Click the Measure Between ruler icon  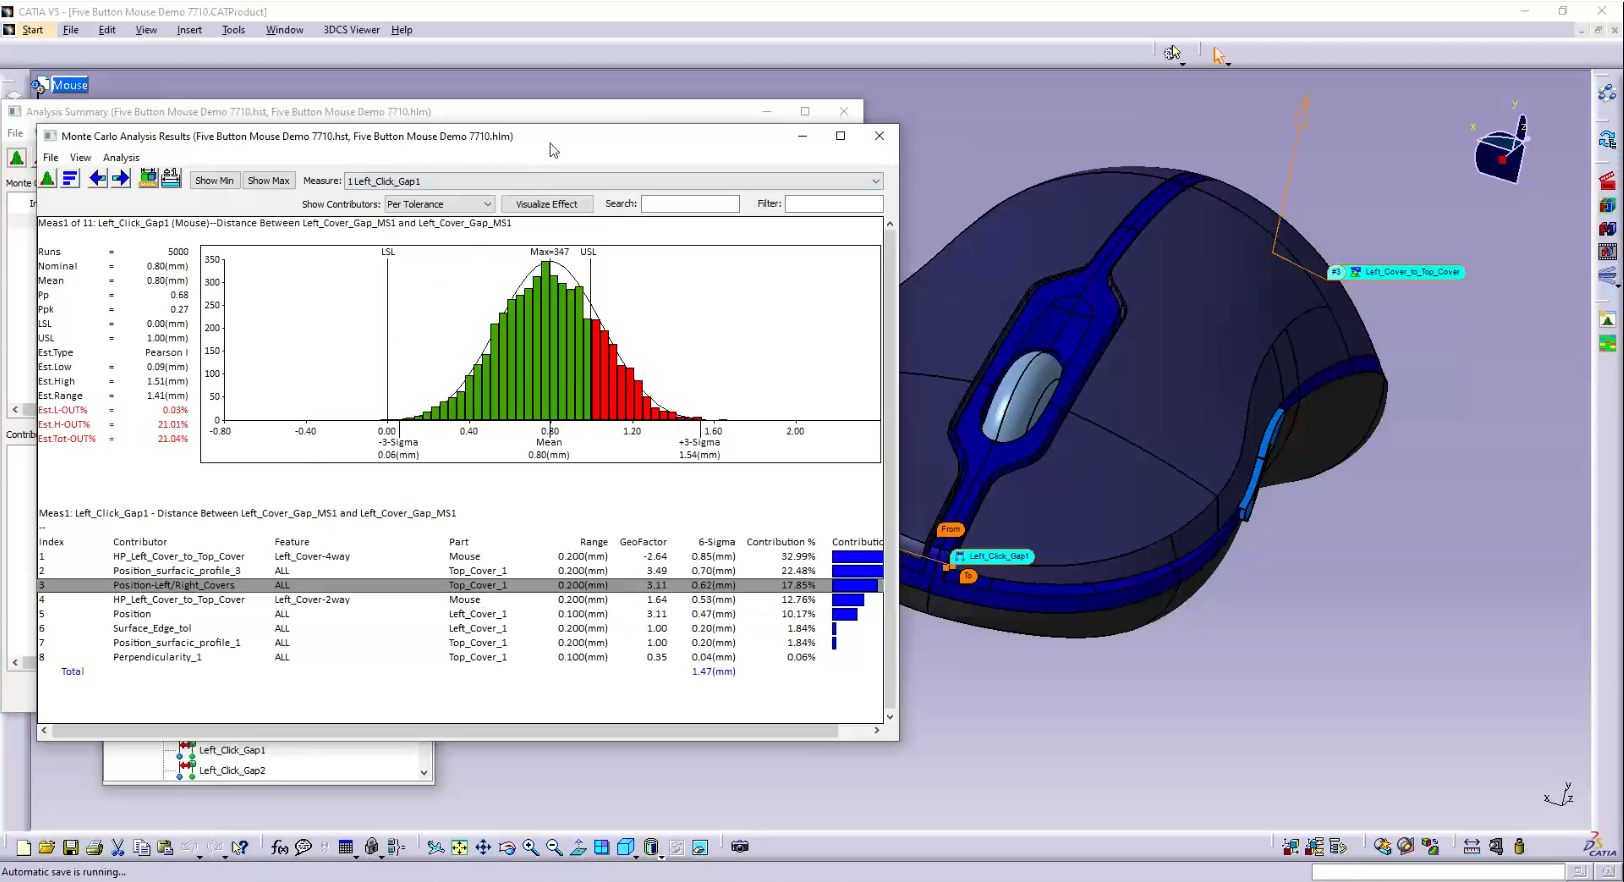pos(1471,847)
